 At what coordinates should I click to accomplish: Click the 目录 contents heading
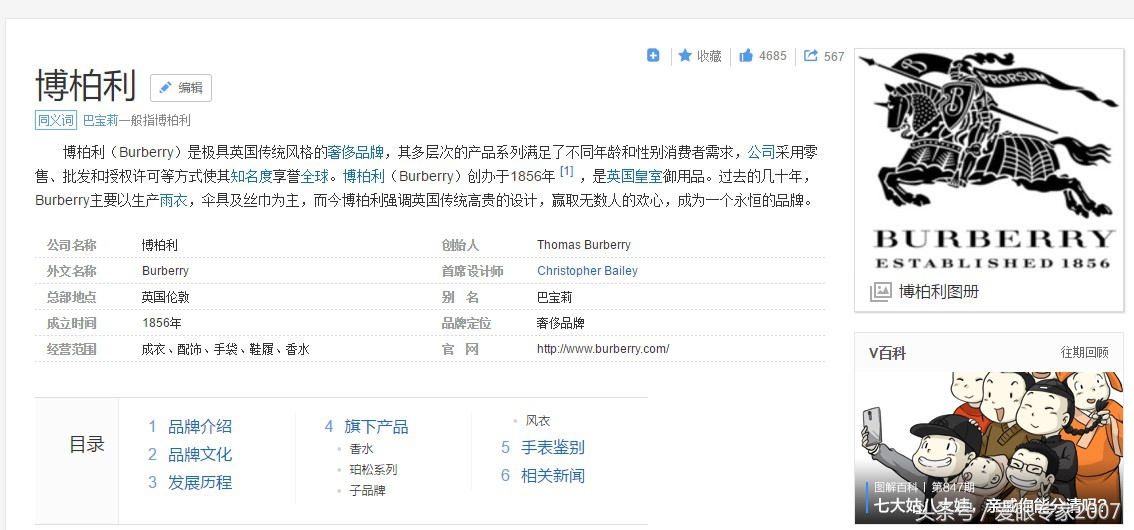[87, 445]
